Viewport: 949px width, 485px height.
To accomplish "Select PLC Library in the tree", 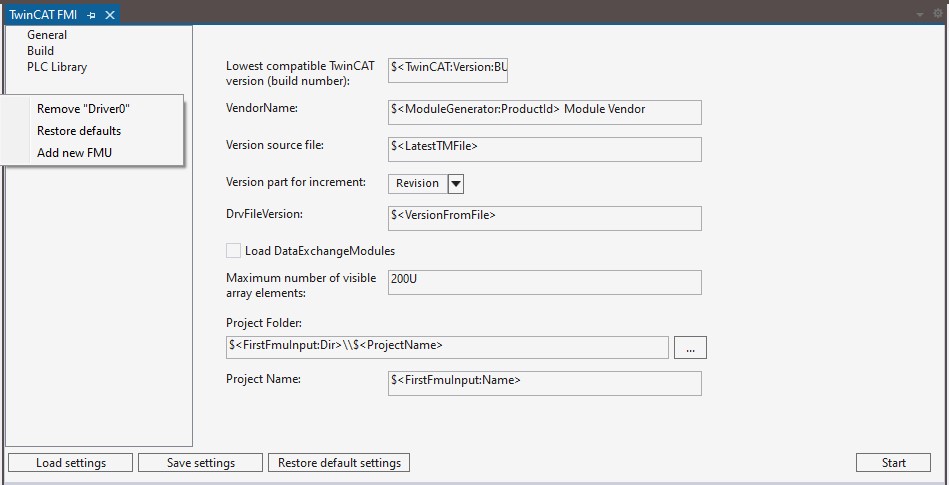I will [57, 67].
